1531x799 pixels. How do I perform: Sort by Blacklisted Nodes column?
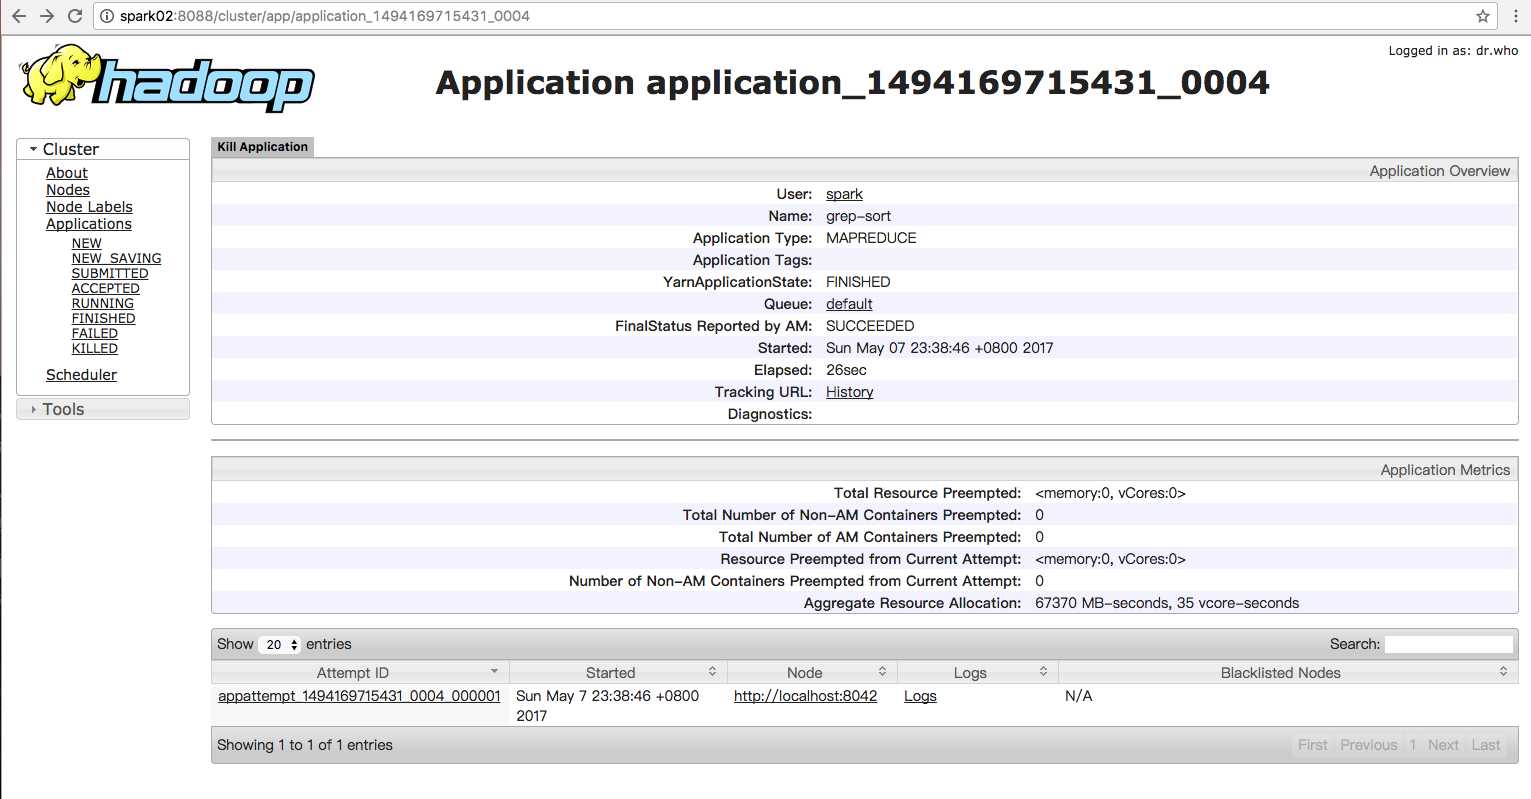1288,673
